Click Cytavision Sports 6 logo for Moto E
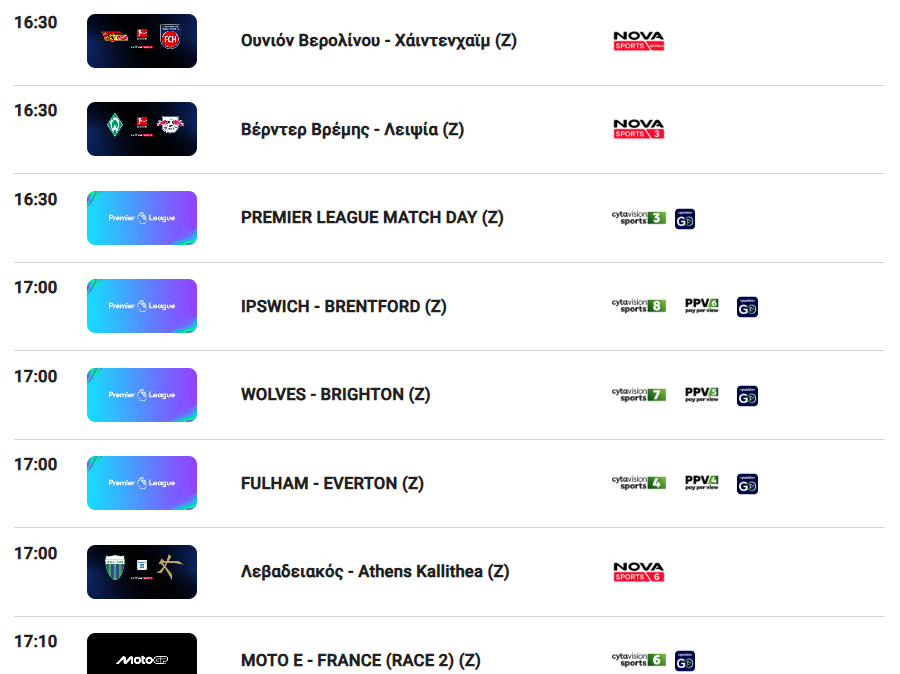This screenshot has height=674, width=900. pyautogui.click(x=639, y=660)
